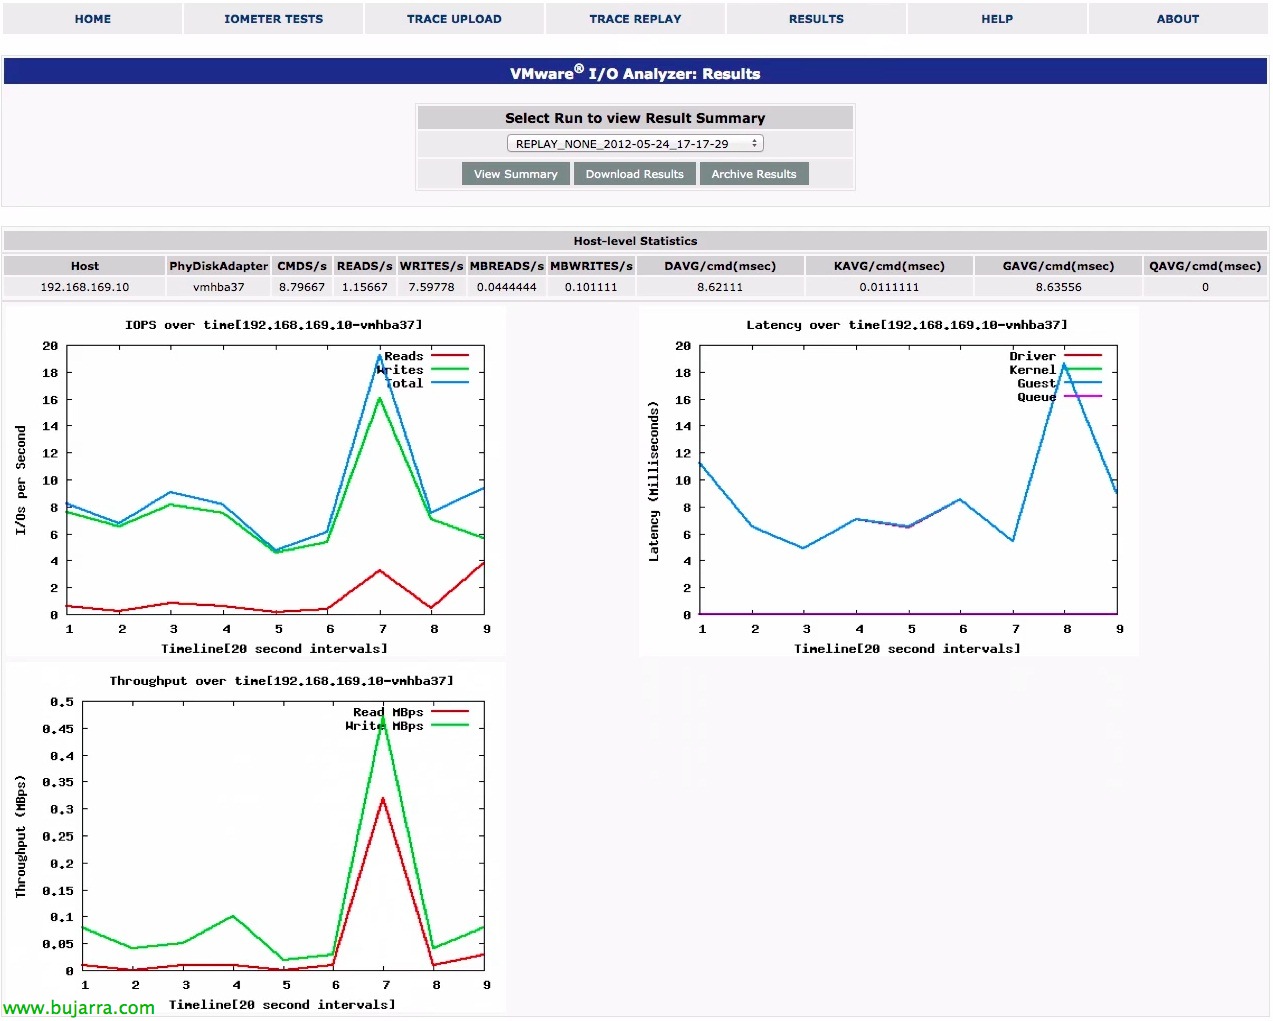Image resolution: width=1273 pixels, height=1021 pixels.
Task: Click the KAVG/cmd(msec) column header
Action: point(889,266)
